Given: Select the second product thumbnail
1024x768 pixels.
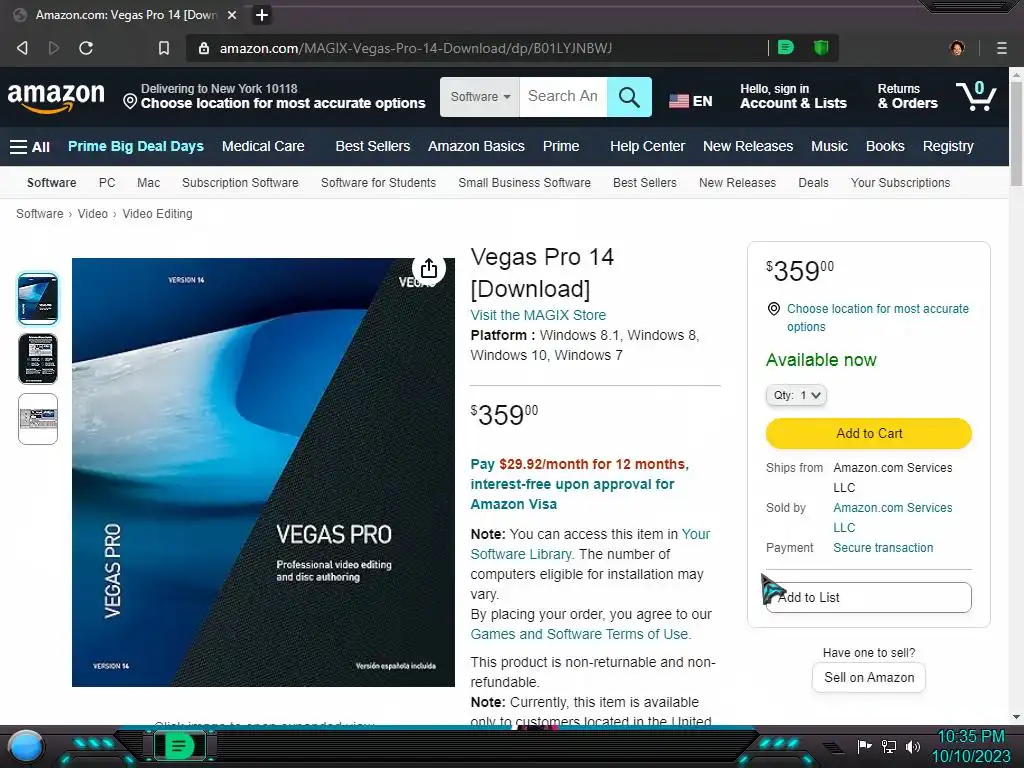Looking at the screenshot, I should pos(38,359).
